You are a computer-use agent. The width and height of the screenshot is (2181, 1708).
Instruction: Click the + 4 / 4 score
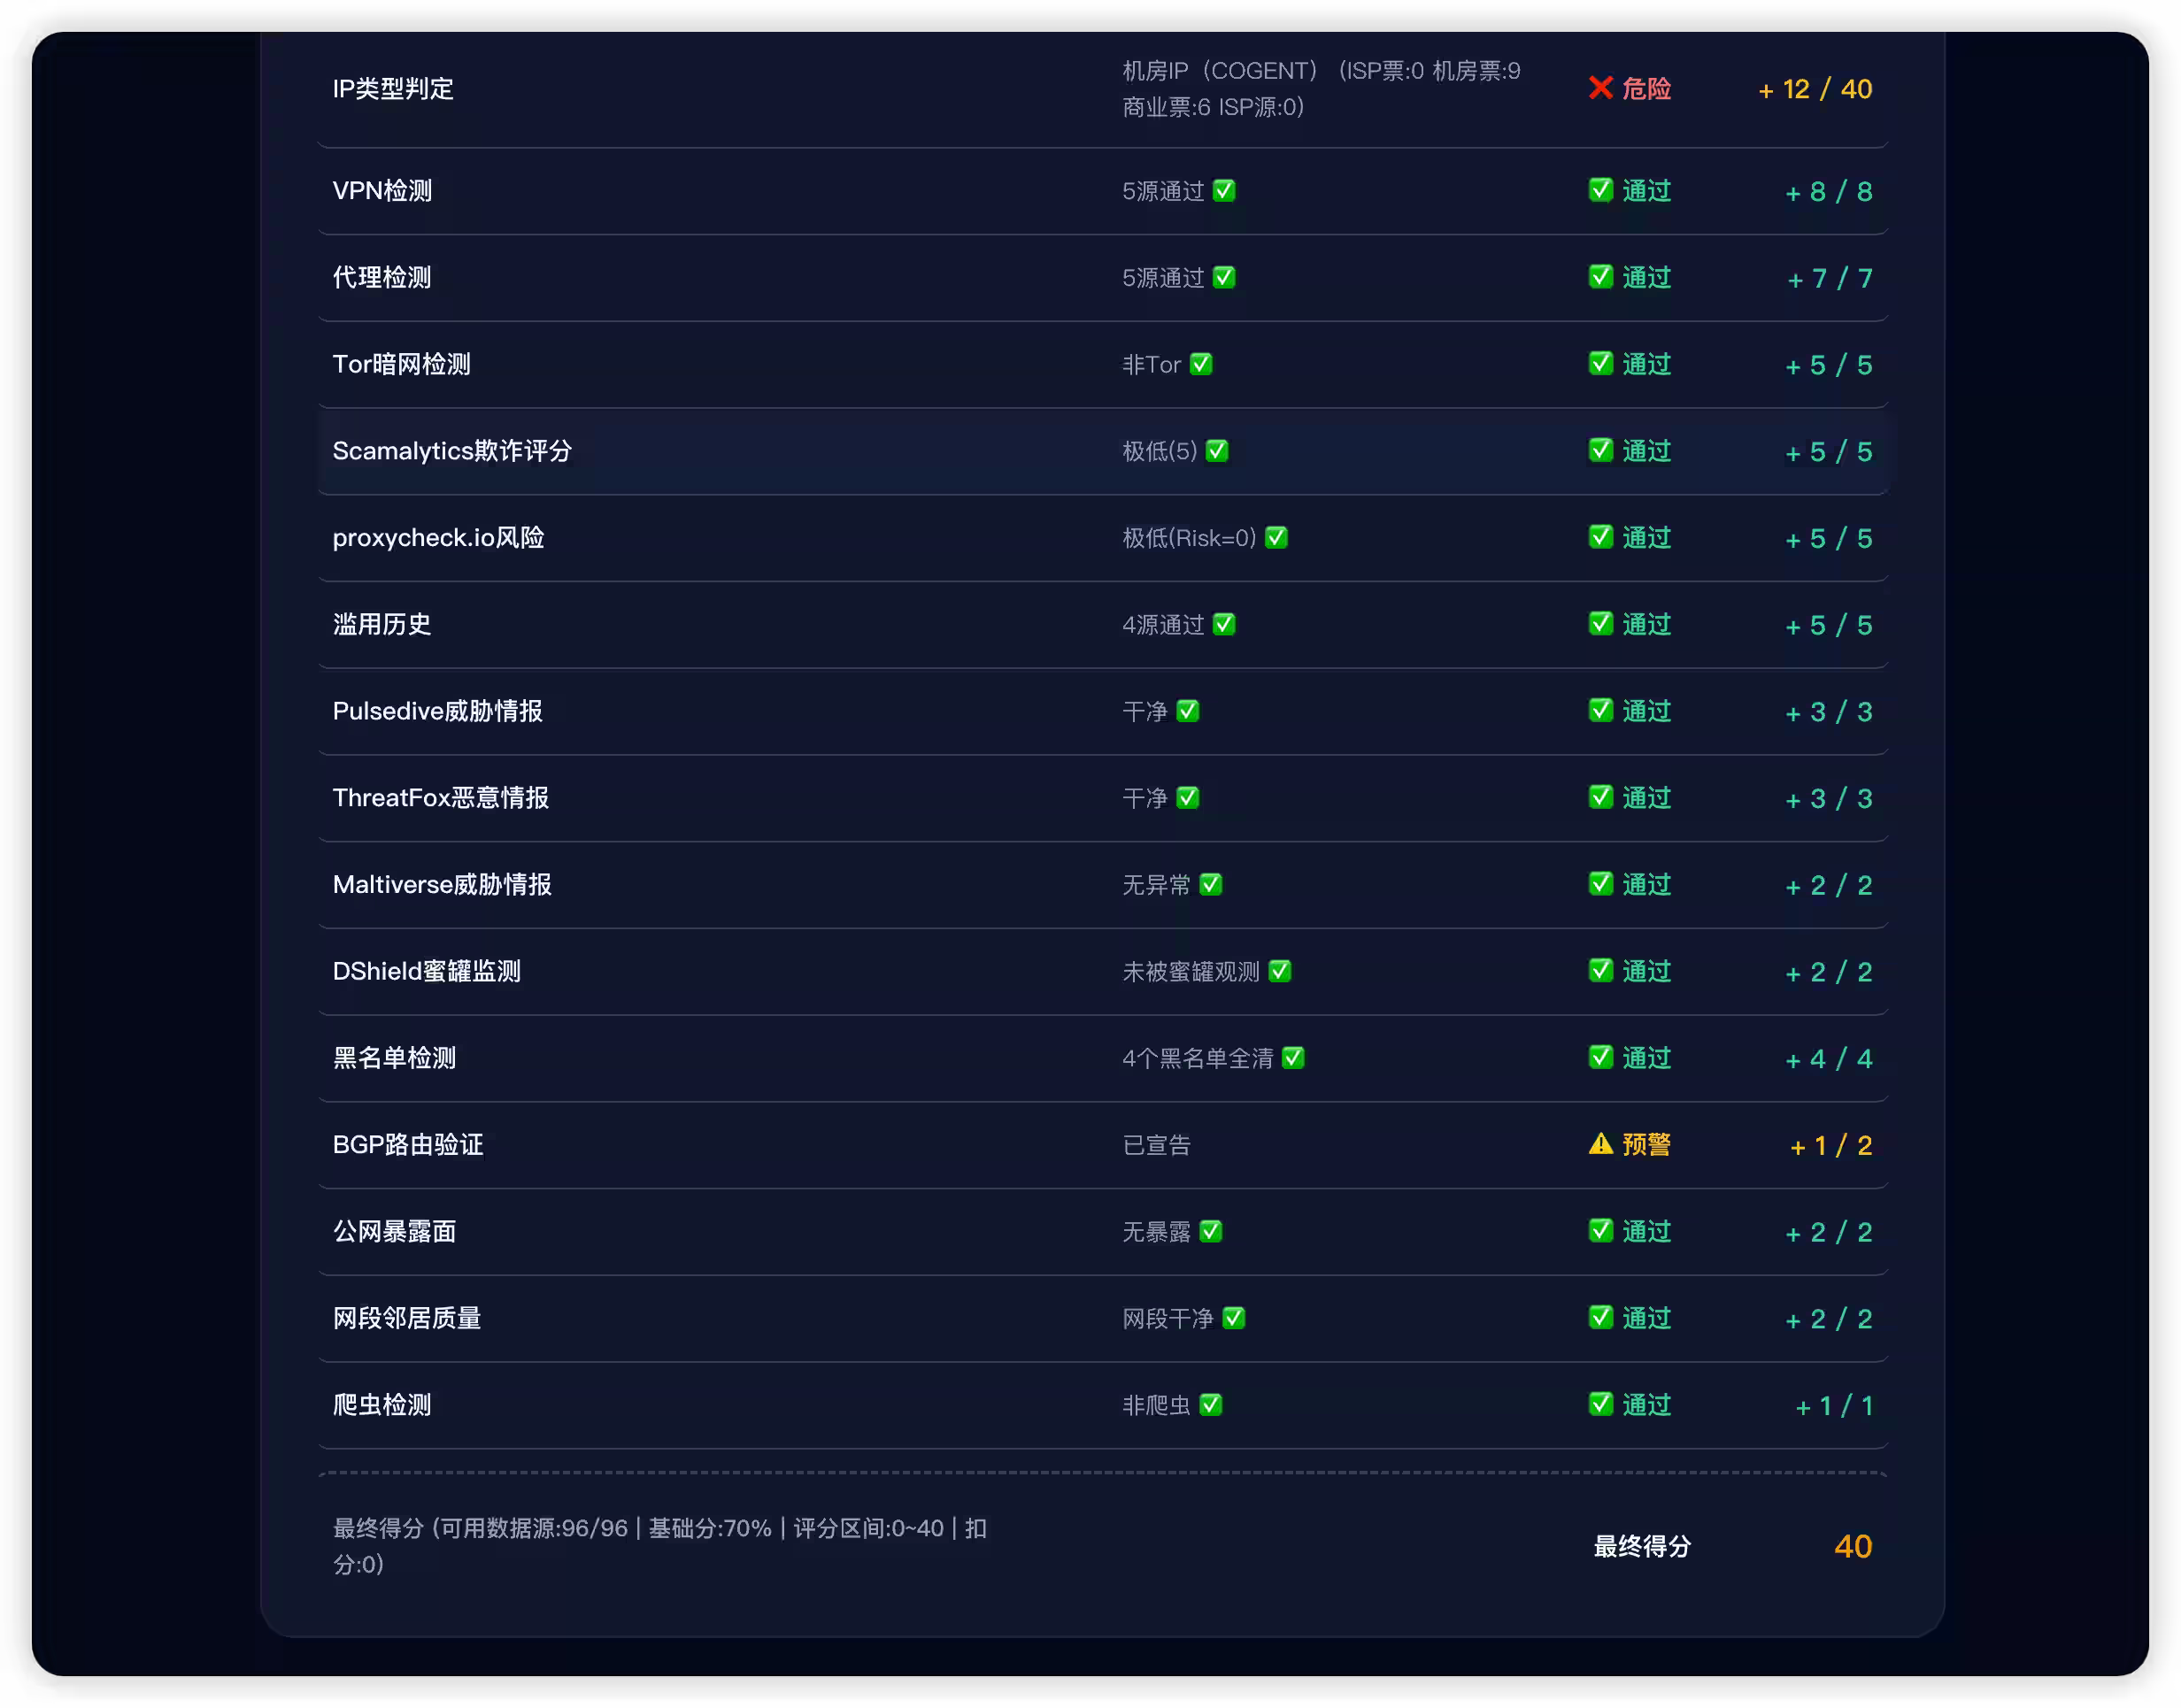1827,1058
